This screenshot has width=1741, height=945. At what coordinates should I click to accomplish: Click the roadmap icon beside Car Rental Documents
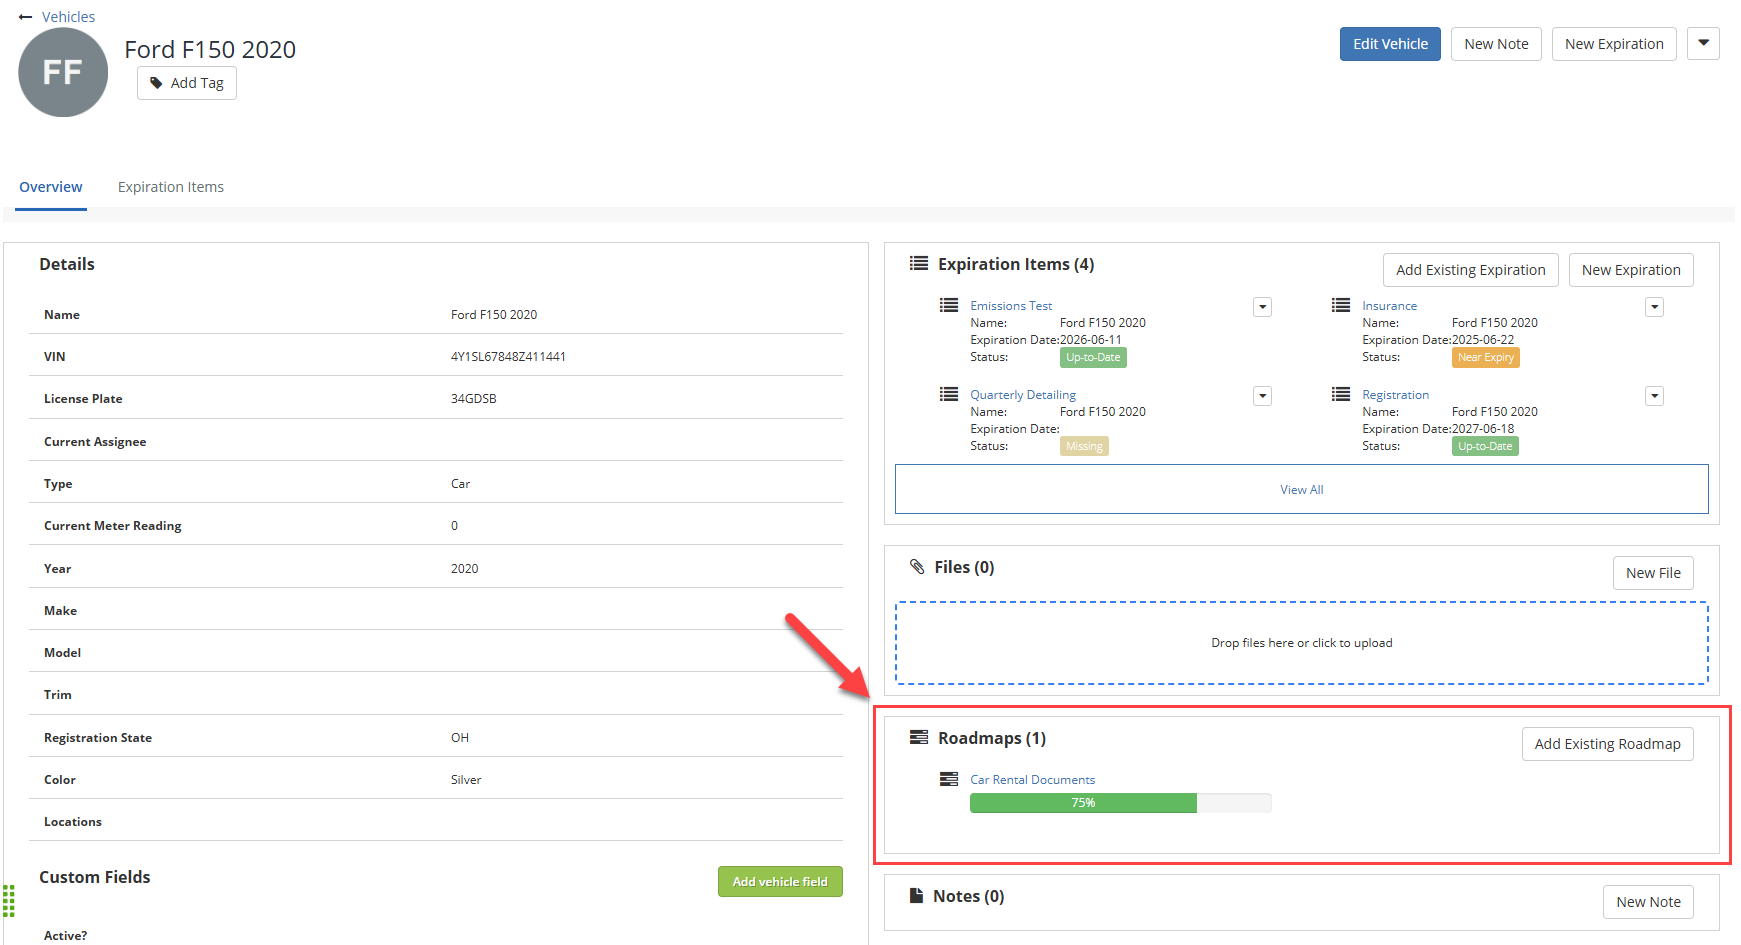(x=949, y=779)
